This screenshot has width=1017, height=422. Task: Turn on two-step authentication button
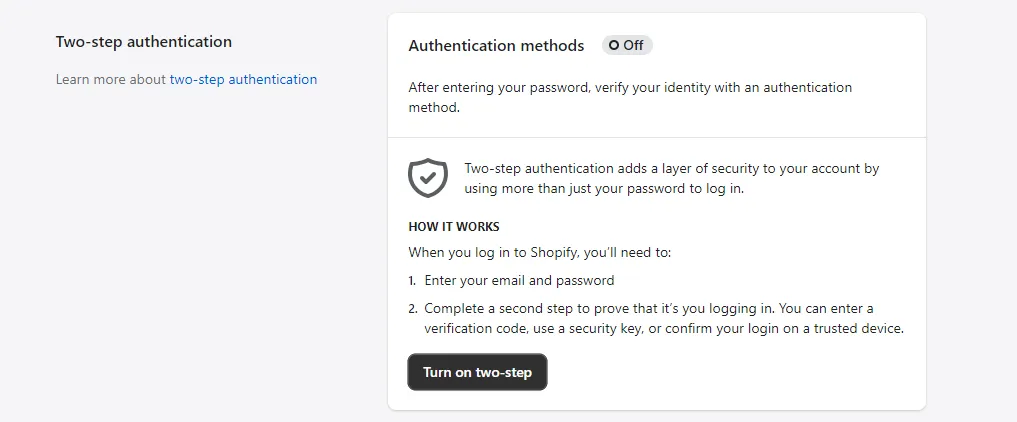(x=477, y=372)
